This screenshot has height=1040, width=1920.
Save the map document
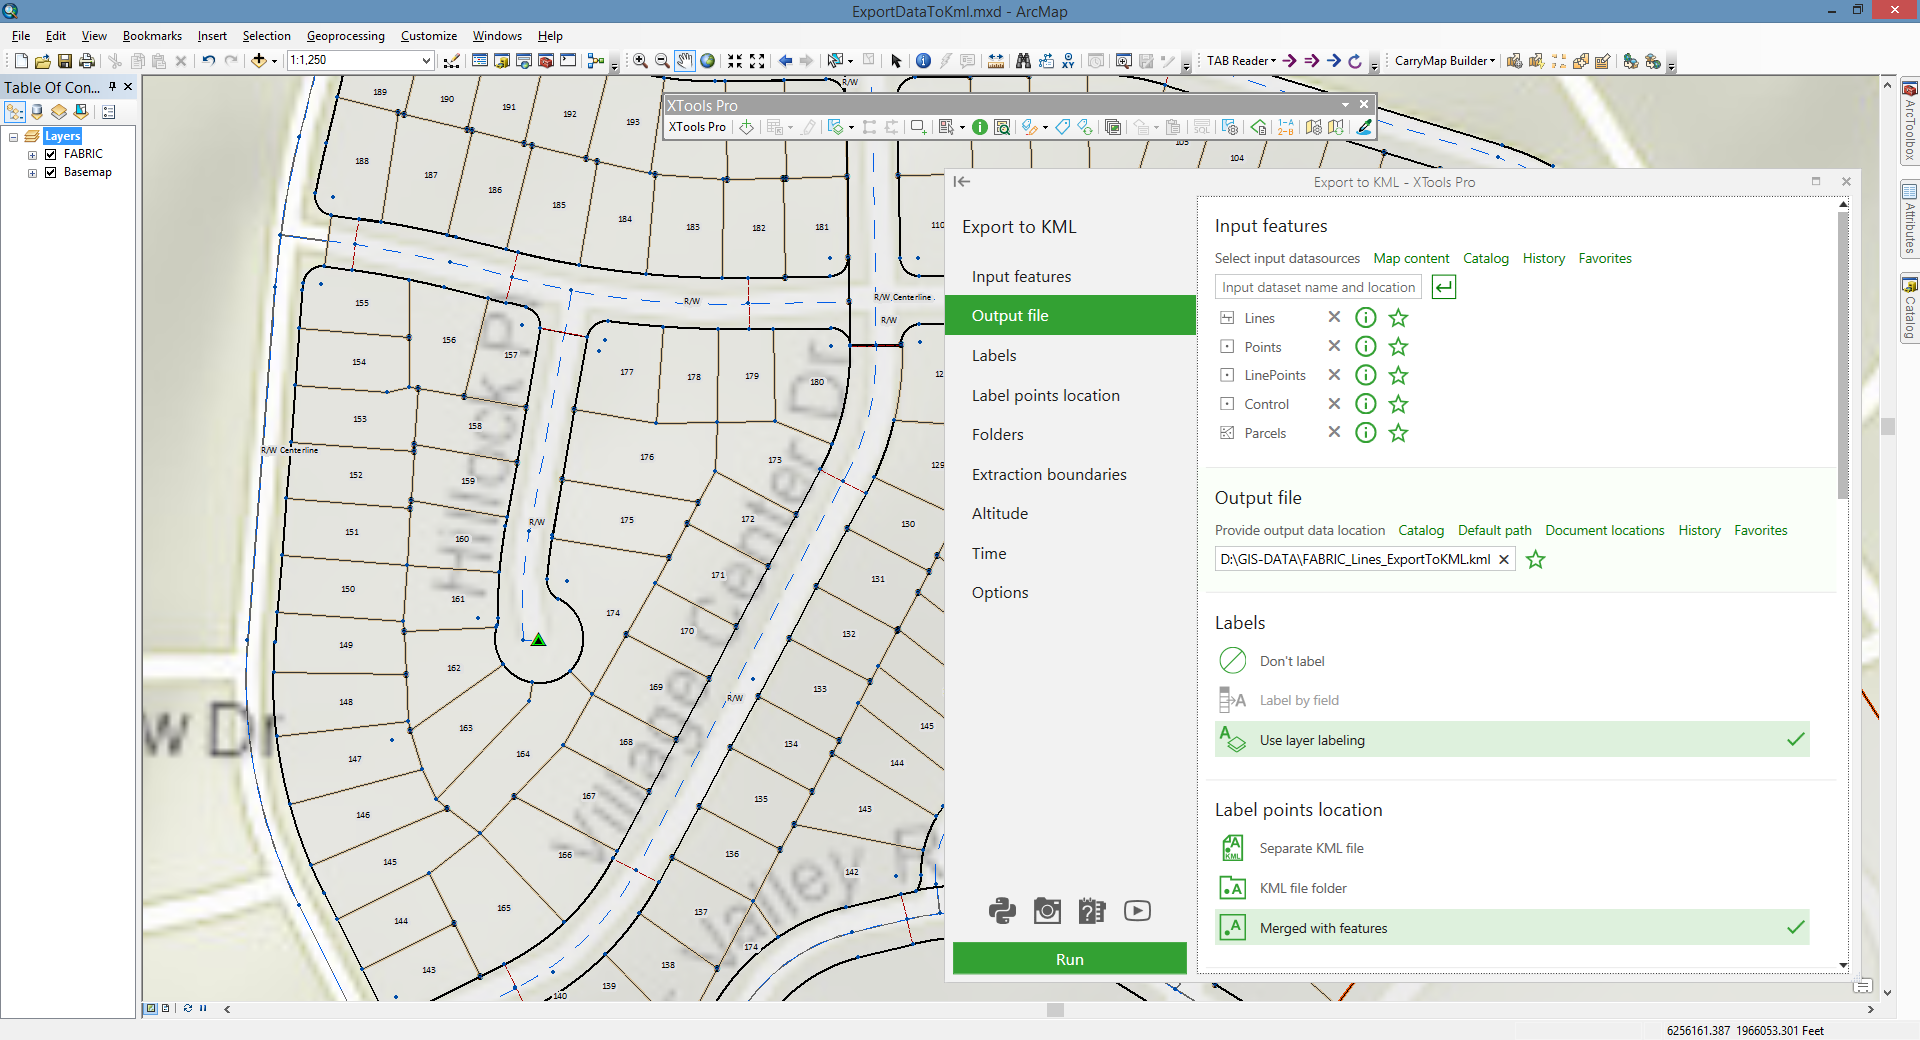(x=65, y=61)
